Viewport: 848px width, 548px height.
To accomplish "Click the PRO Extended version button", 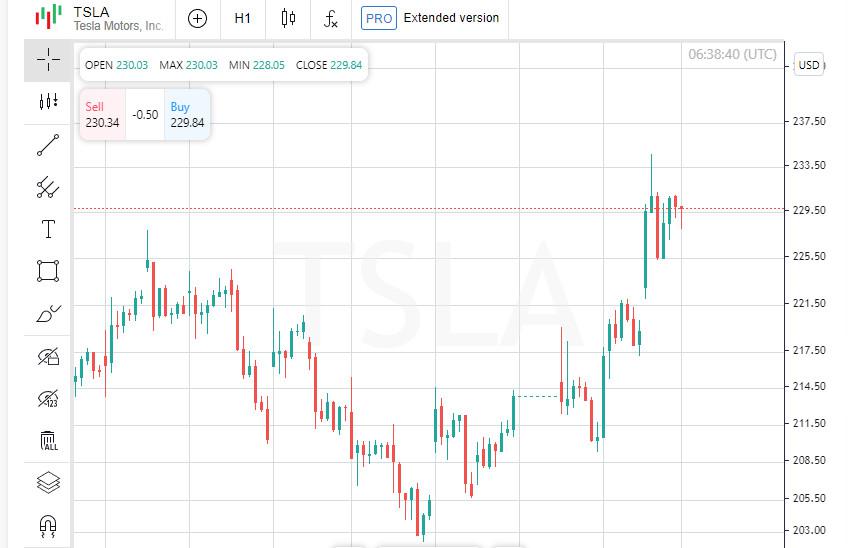I will pos(430,18).
